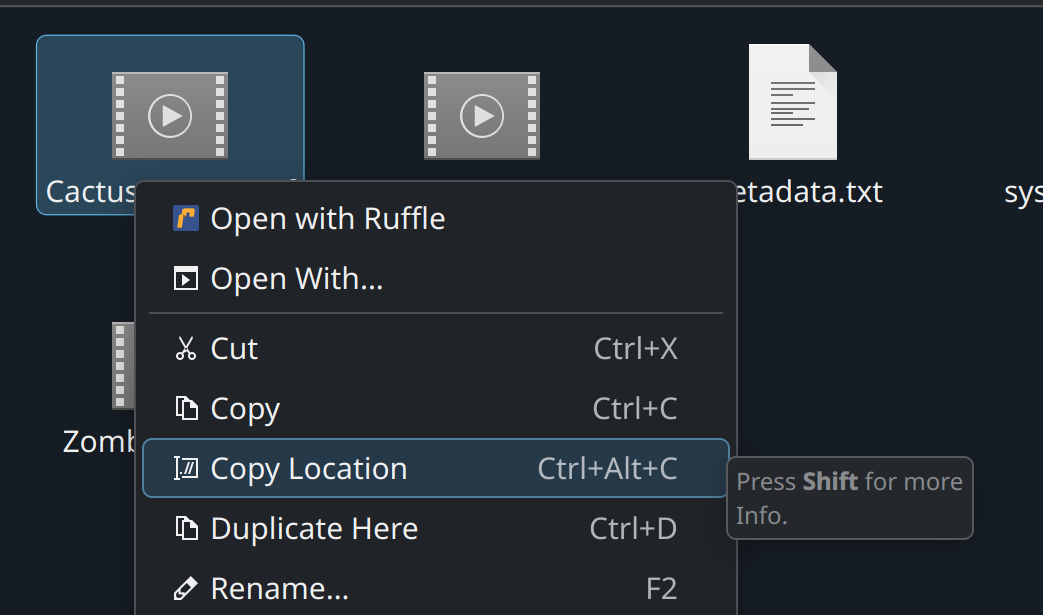Viewport: 1043px width, 615px height.
Task: Click the scissors Cut icon
Action: (186, 348)
